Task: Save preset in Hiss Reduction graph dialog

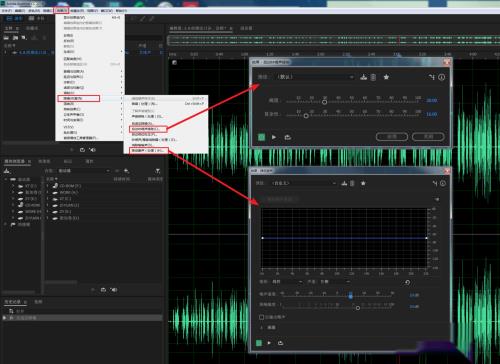Action: pyautogui.click(x=344, y=183)
